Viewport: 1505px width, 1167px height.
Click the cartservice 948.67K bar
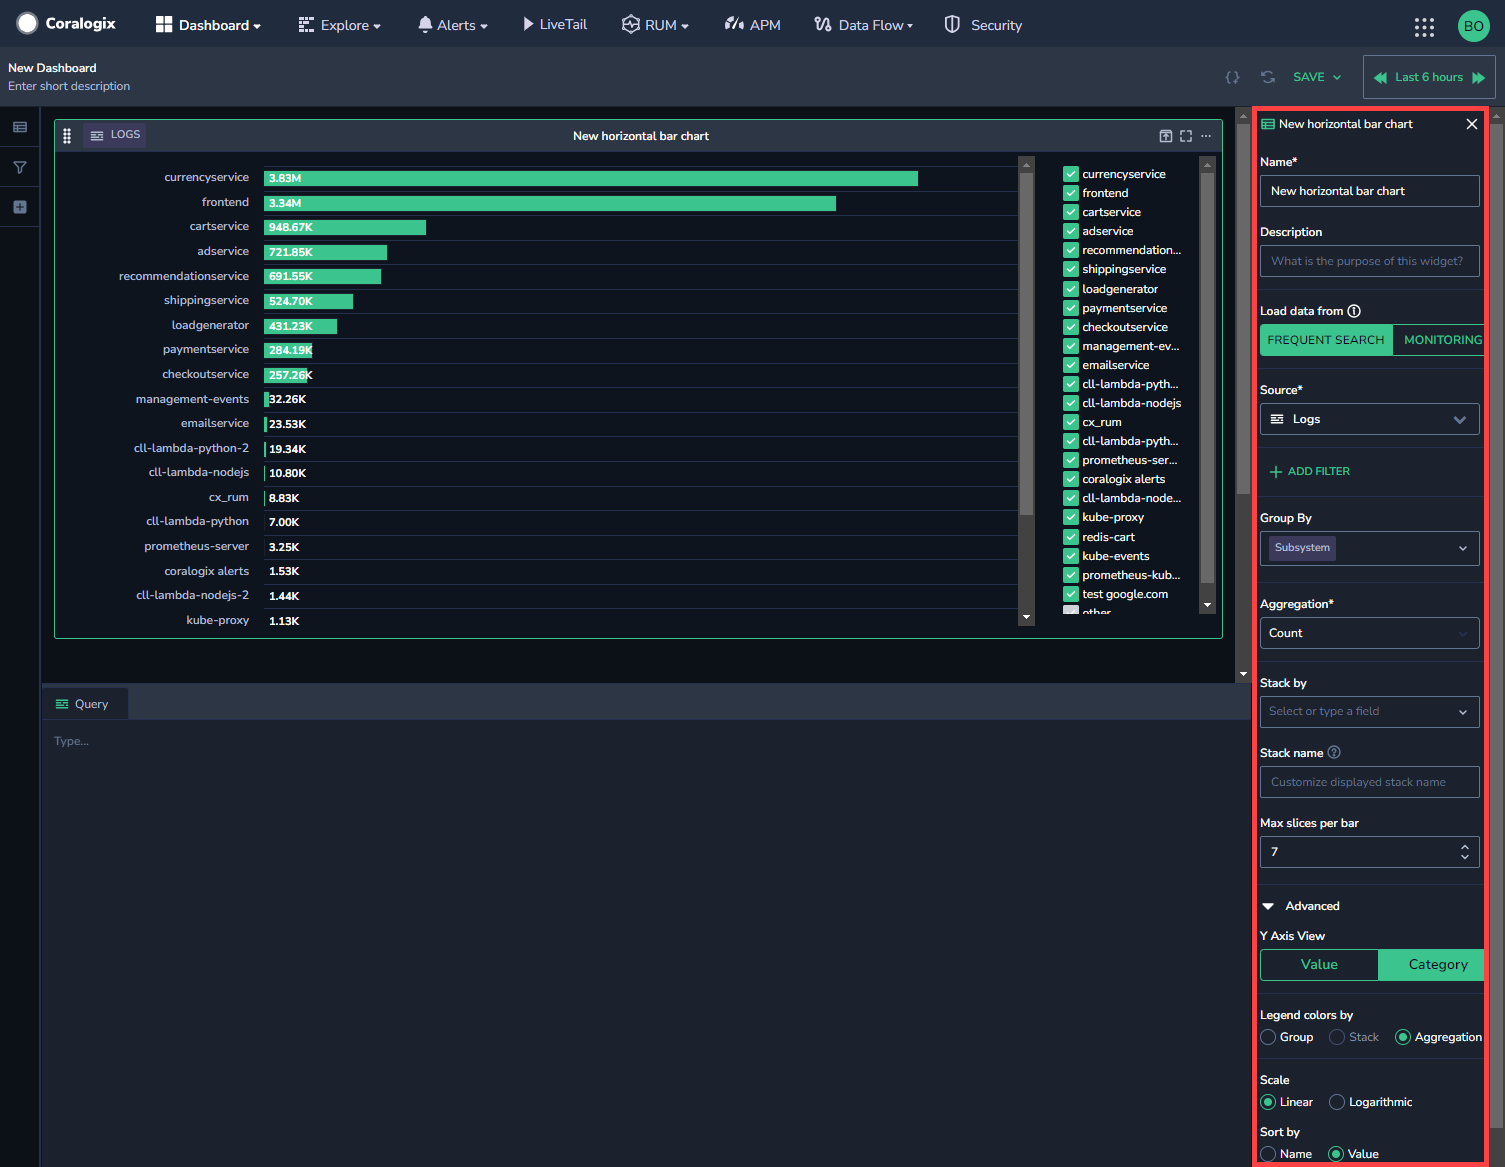click(345, 227)
